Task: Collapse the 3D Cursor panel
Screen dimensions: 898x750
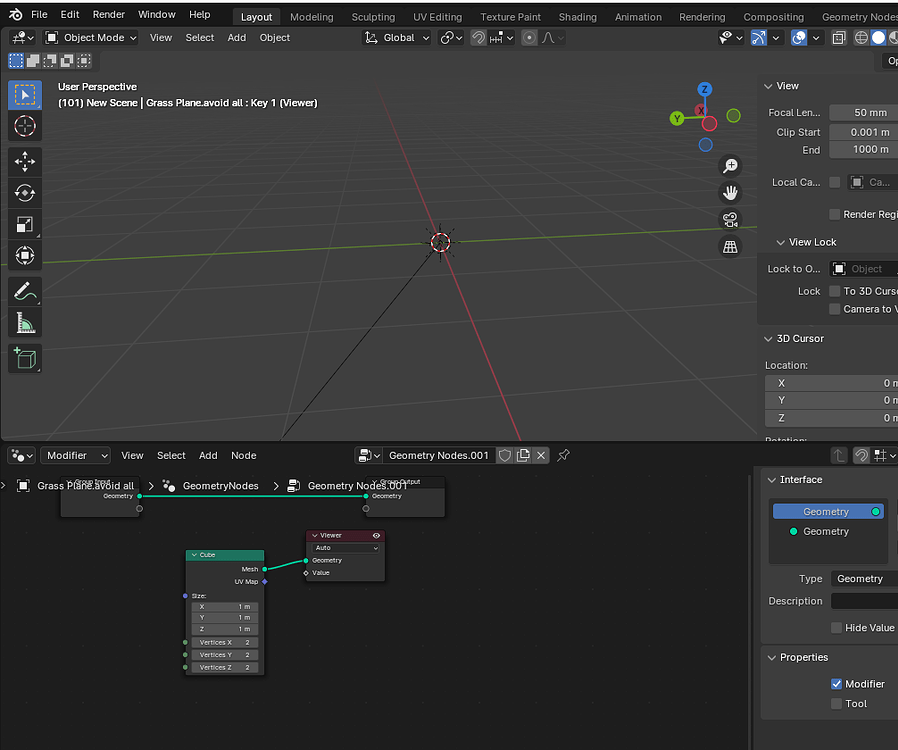Action: coord(768,339)
